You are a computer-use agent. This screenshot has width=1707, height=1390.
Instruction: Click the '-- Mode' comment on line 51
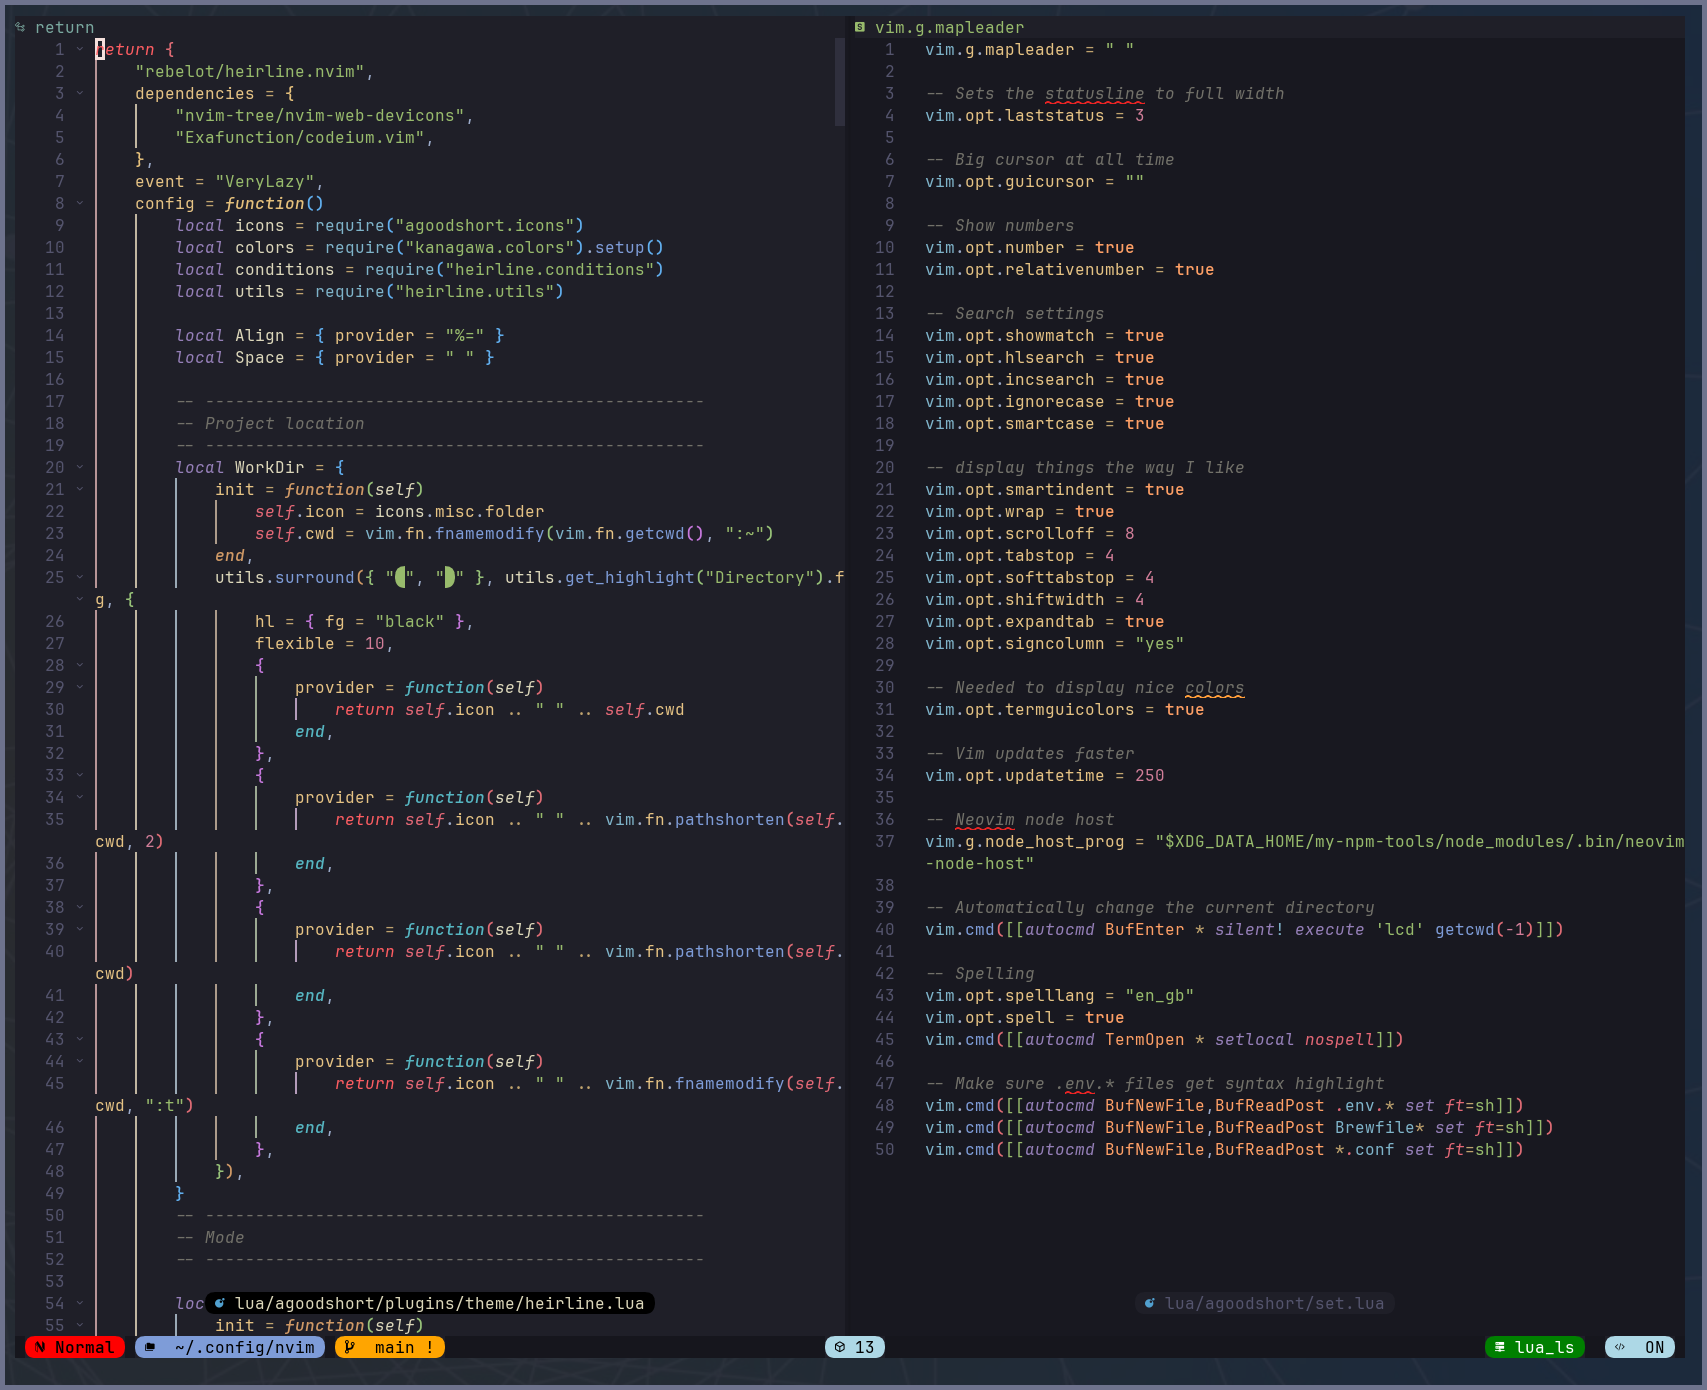tap(210, 1237)
